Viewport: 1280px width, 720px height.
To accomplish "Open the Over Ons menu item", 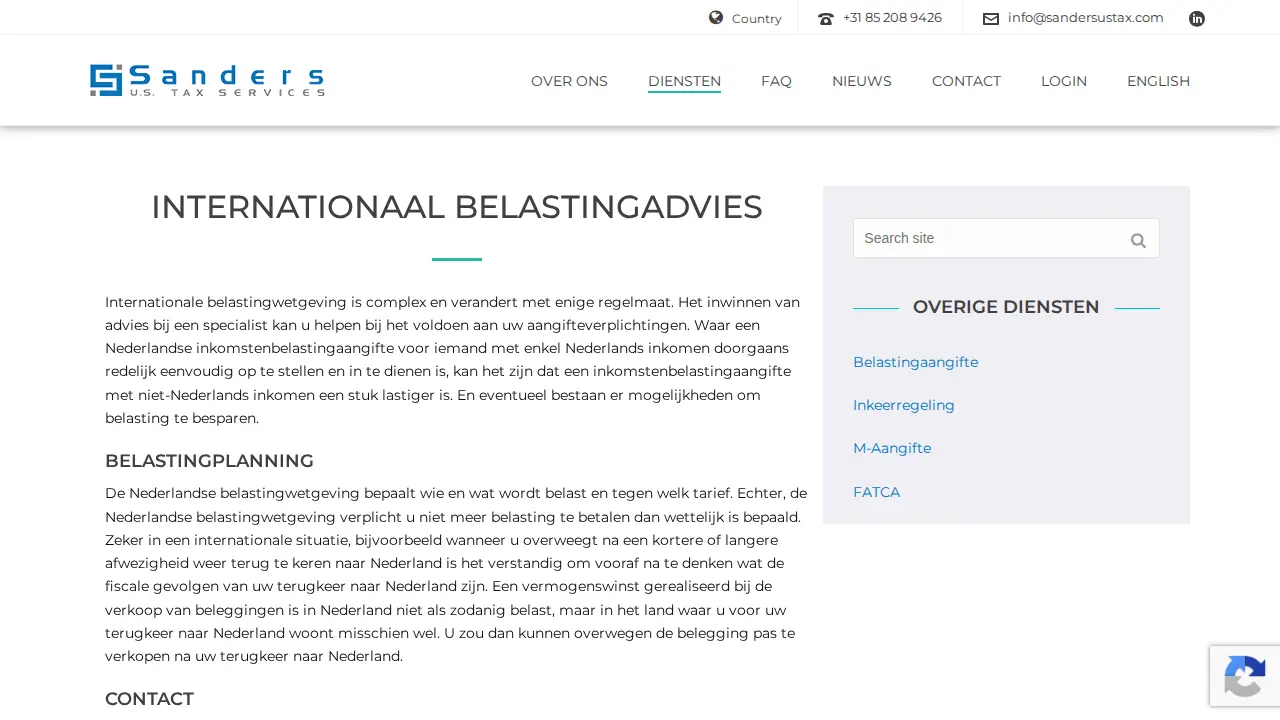I will coord(569,81).
